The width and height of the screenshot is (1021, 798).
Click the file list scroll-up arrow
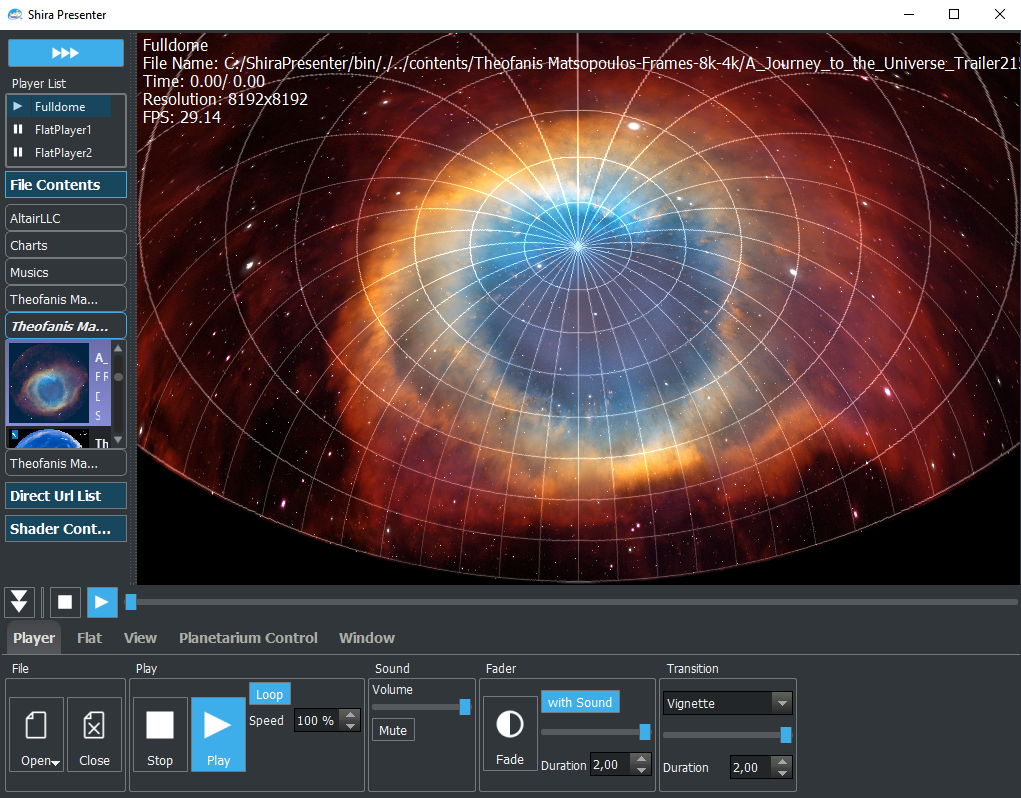point(118,349)
